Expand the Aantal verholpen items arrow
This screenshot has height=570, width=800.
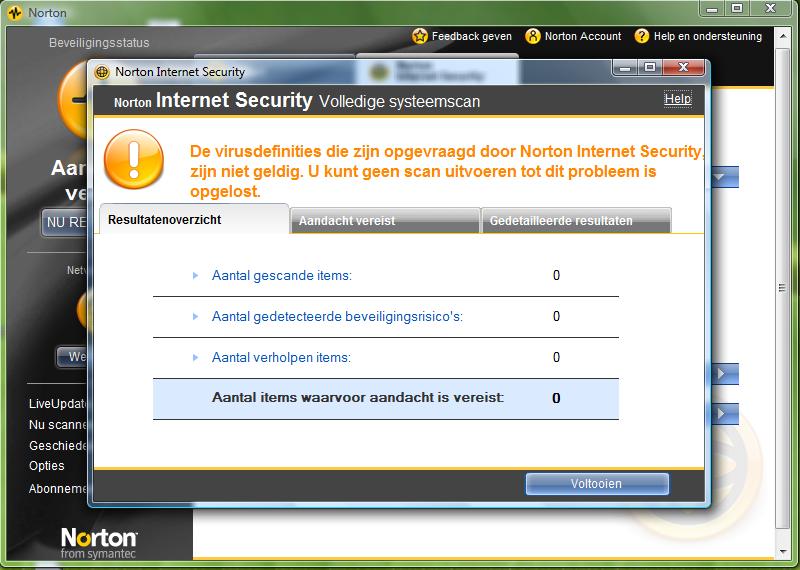coord(195,357)
